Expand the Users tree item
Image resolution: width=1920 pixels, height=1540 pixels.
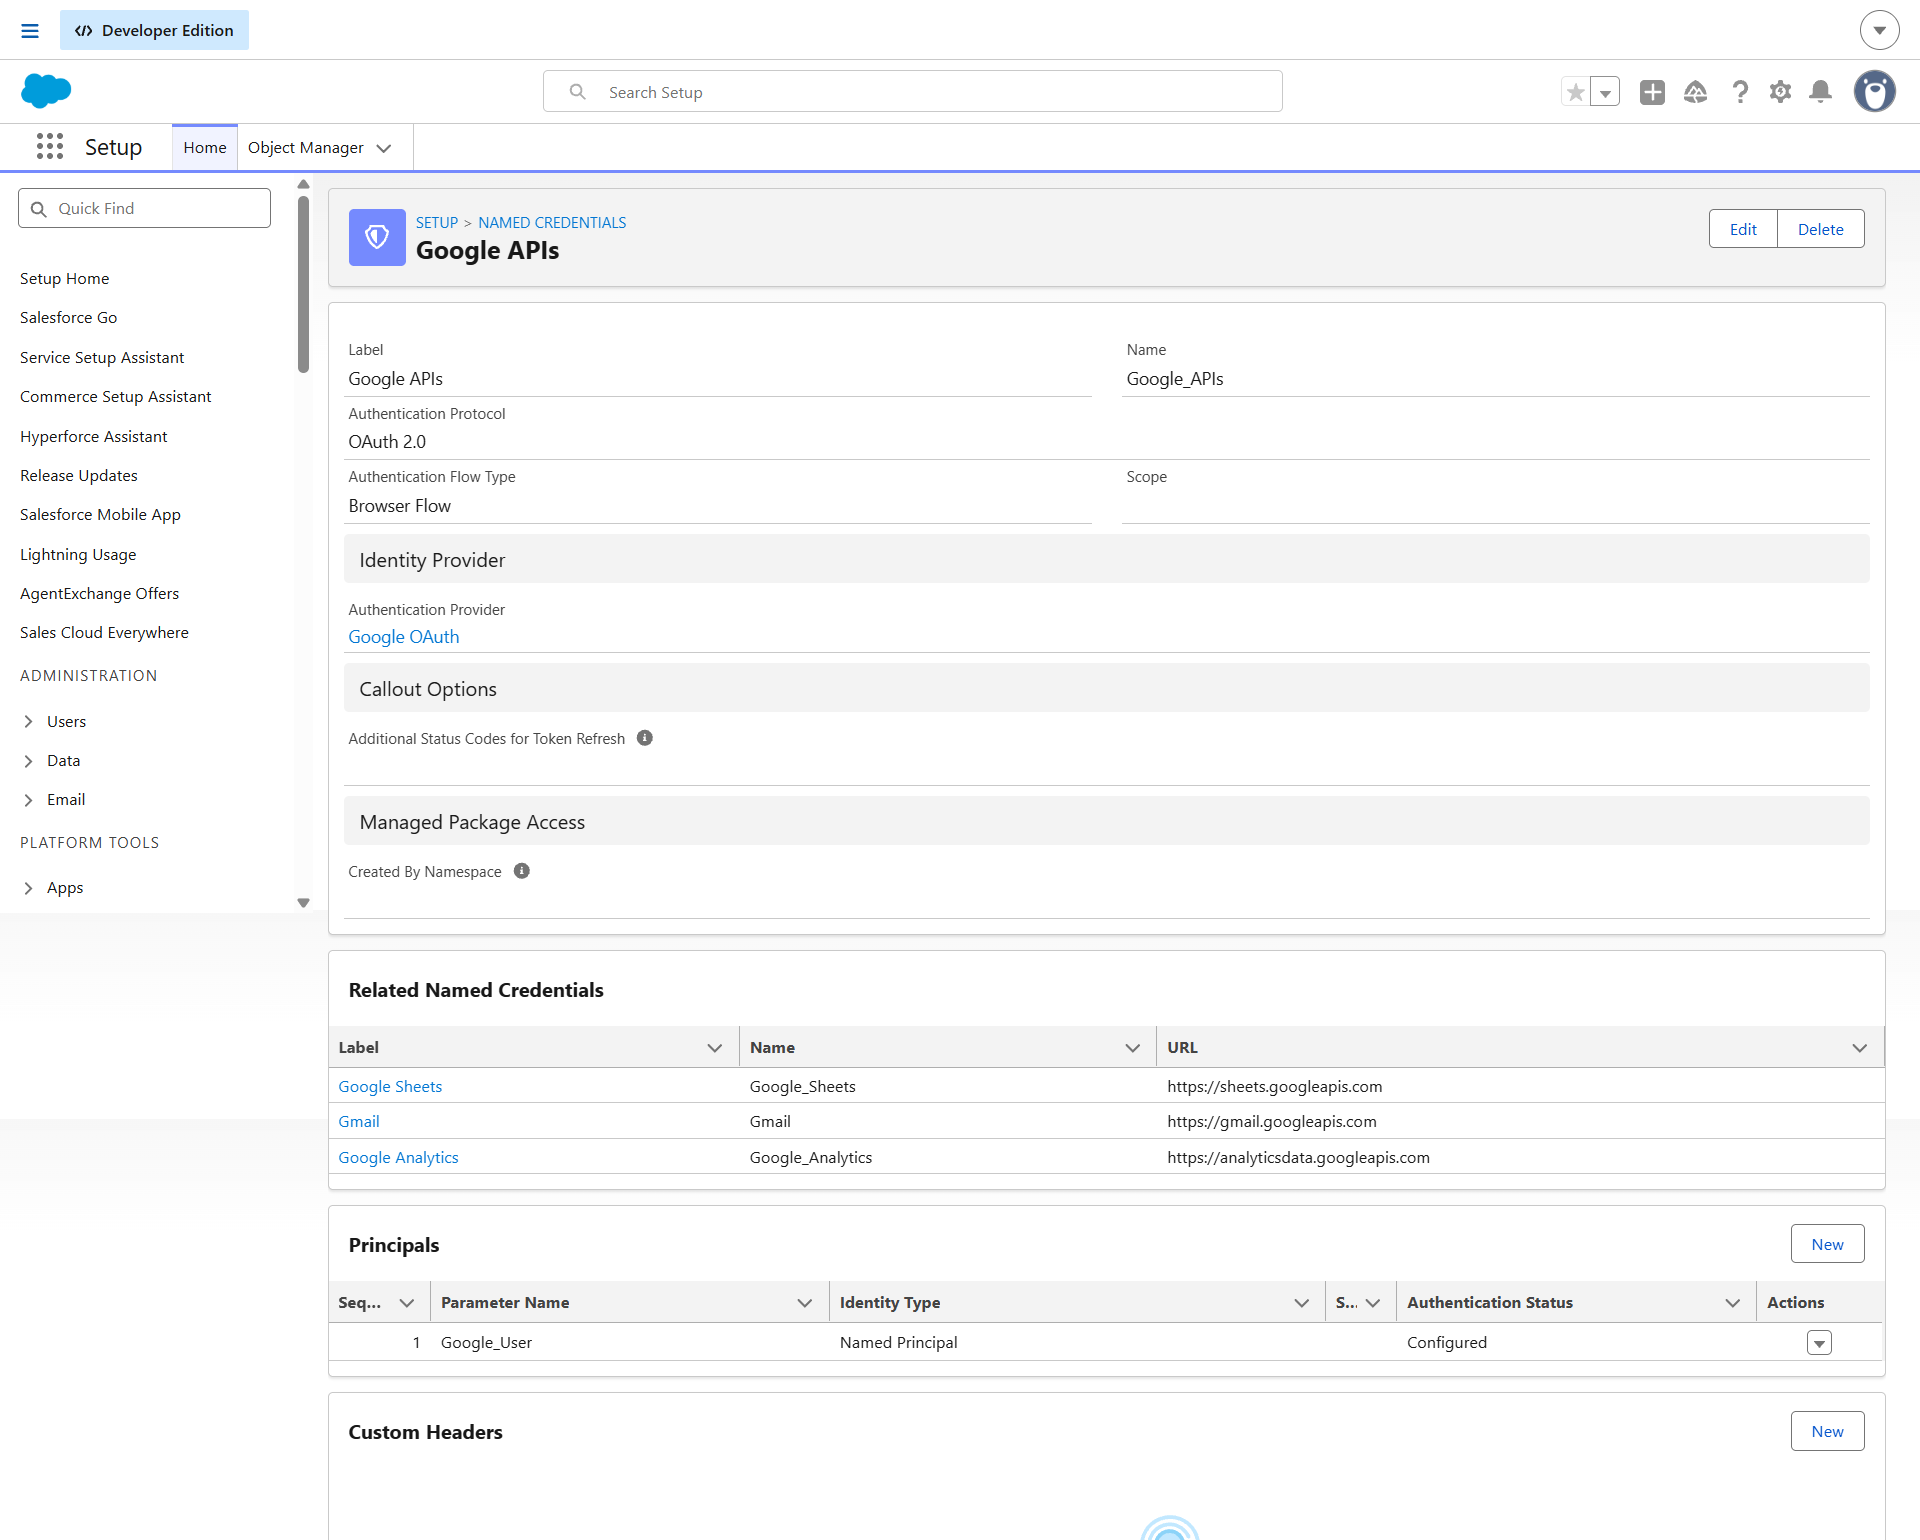point(28,722)
